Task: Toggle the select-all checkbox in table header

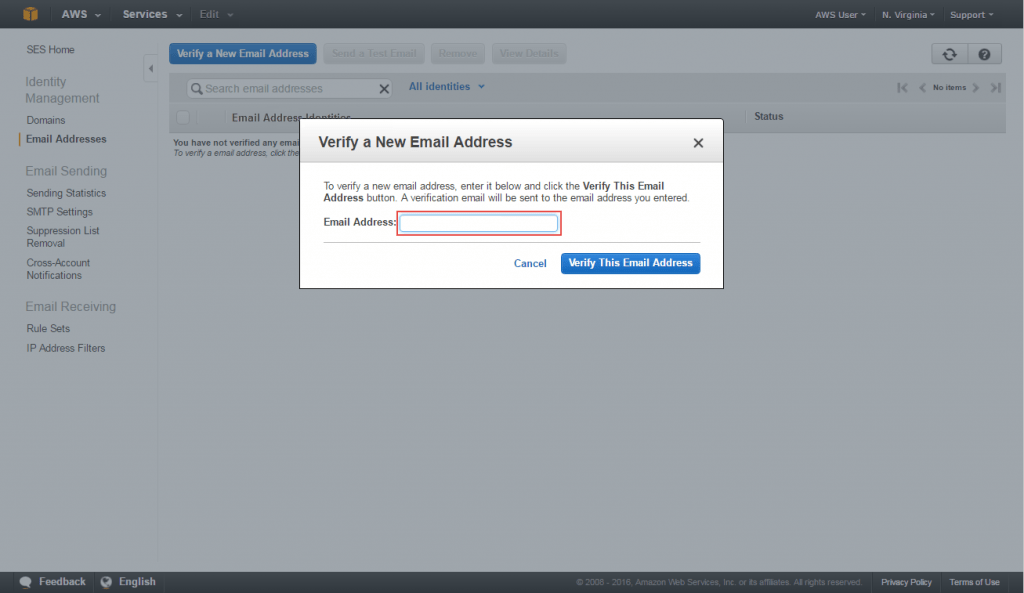Action: (183, 117)
